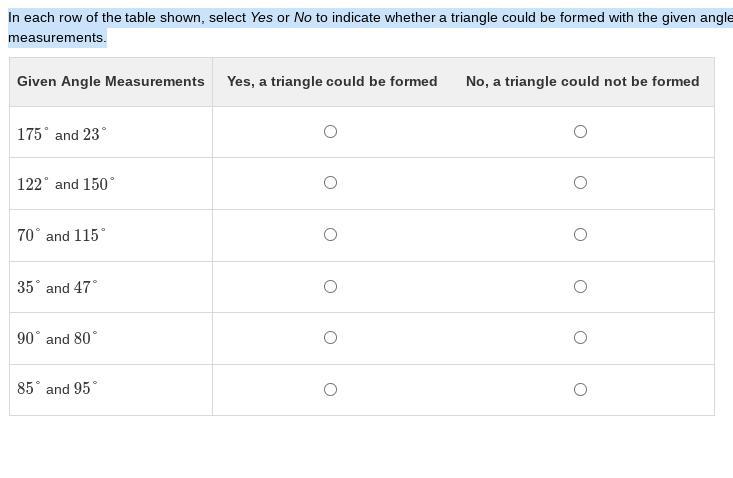Click the 122° and 150° row label

point(66,184)
